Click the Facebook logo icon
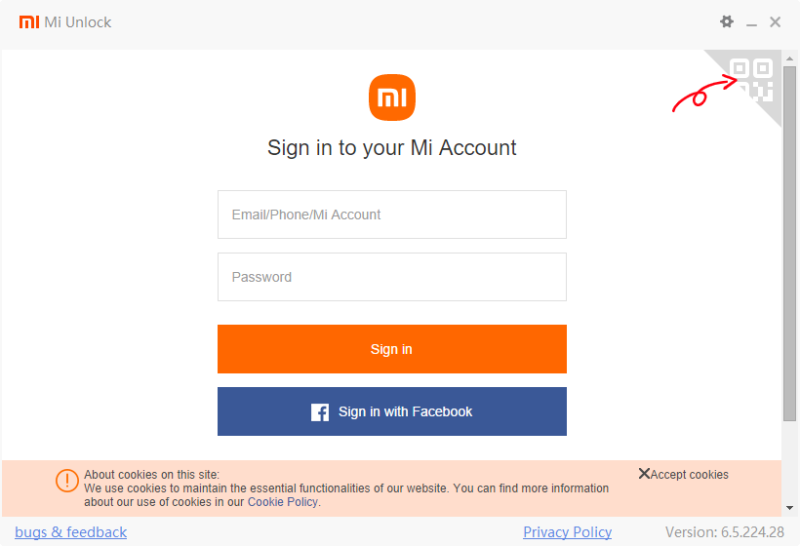 (320, 412)
